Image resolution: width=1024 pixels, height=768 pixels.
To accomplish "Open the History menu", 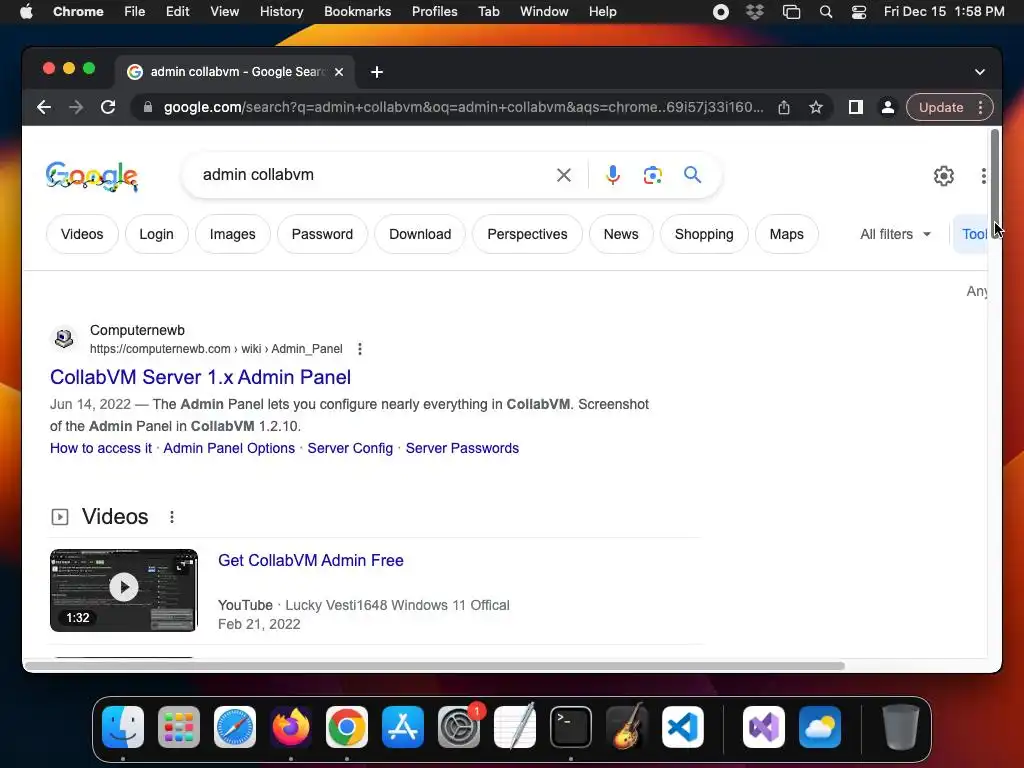I will pos(281,12).
